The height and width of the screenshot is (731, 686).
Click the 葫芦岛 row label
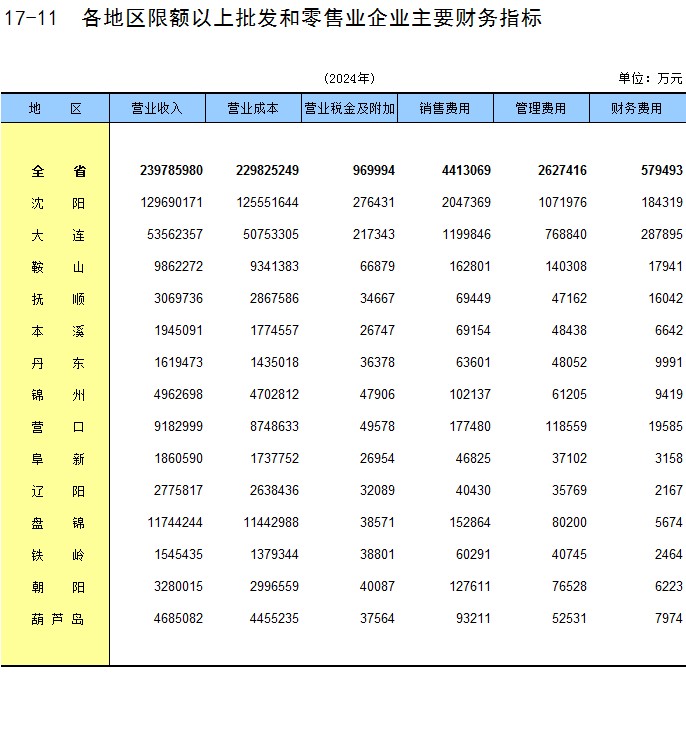coord(58,619)
